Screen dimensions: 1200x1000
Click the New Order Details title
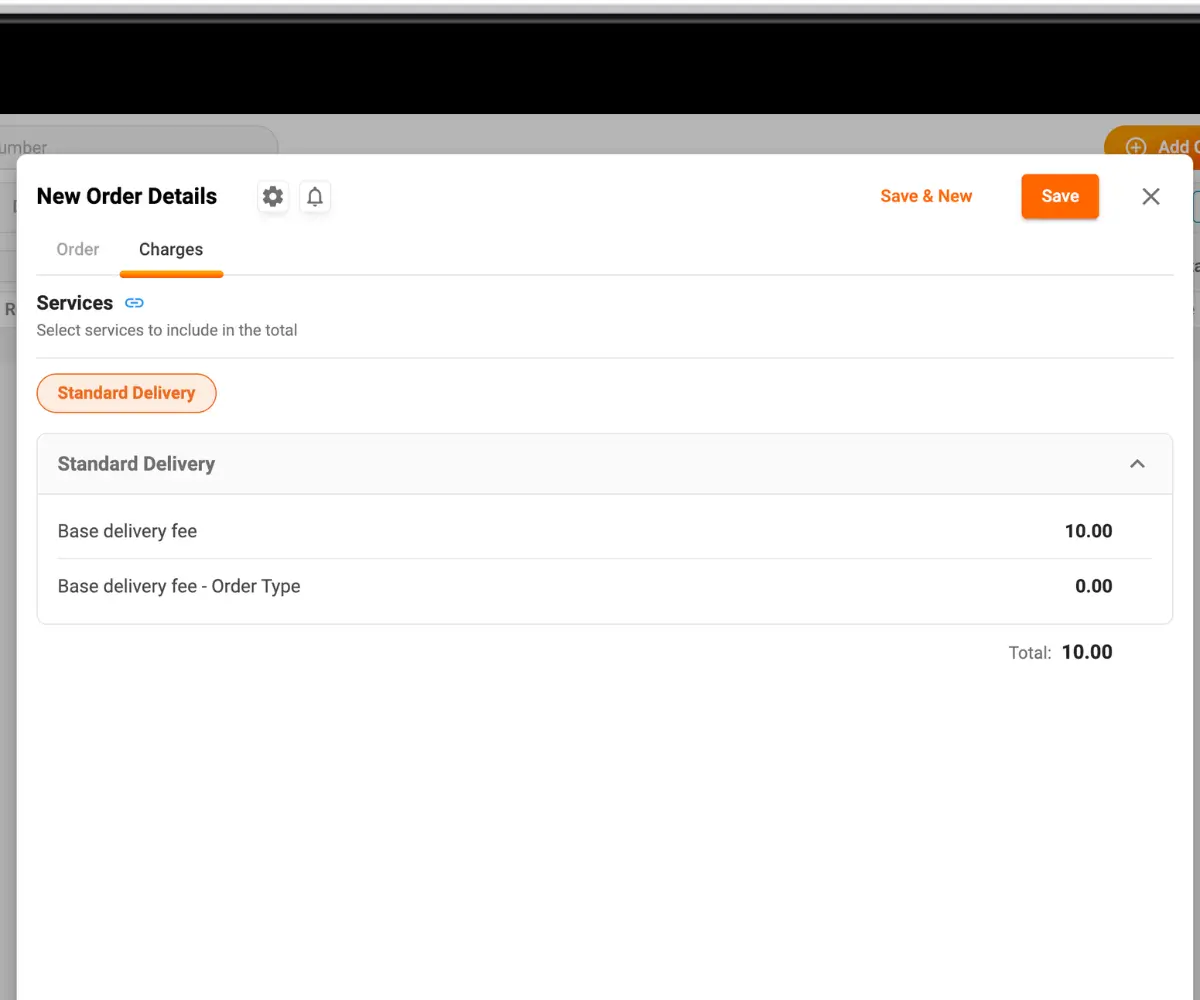[x=127, y=196]
